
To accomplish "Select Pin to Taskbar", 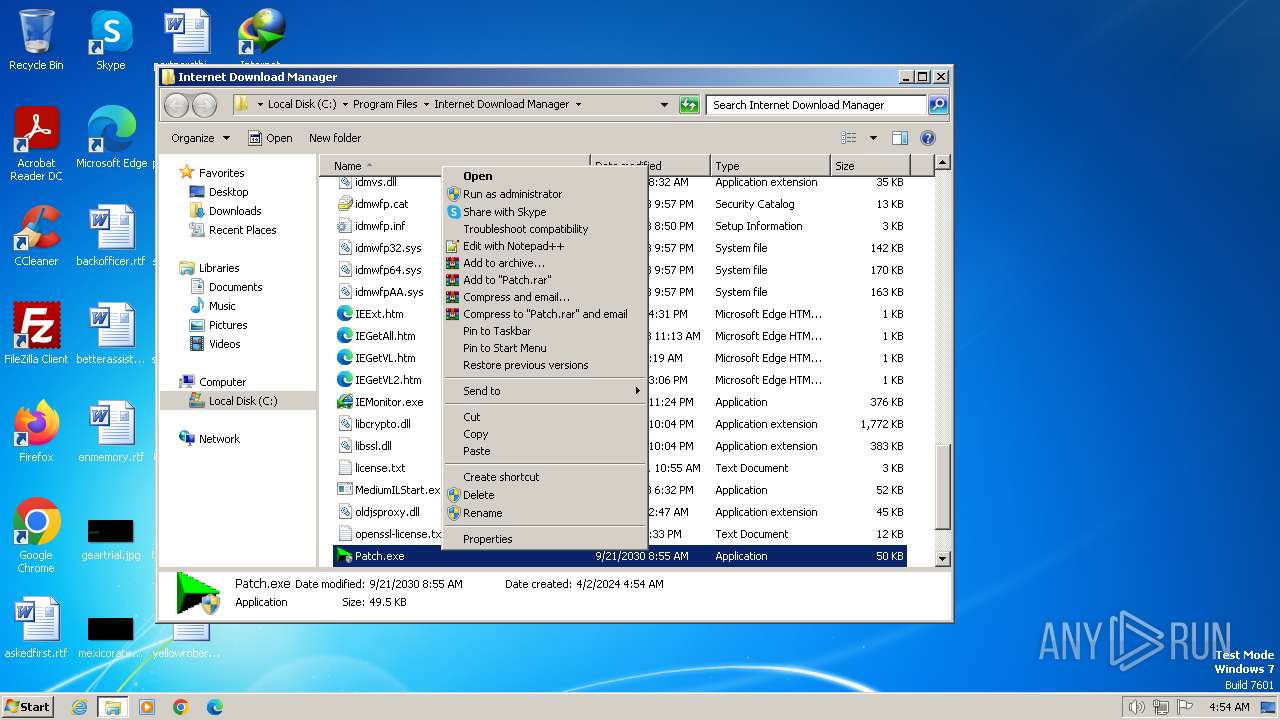I will pos(545,331).
